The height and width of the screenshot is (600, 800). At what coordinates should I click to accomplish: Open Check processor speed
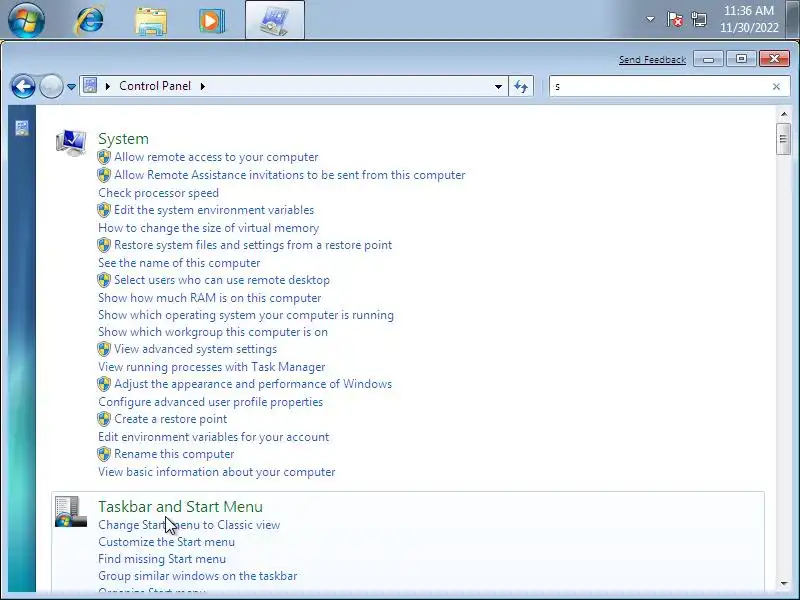coord(158,193)
